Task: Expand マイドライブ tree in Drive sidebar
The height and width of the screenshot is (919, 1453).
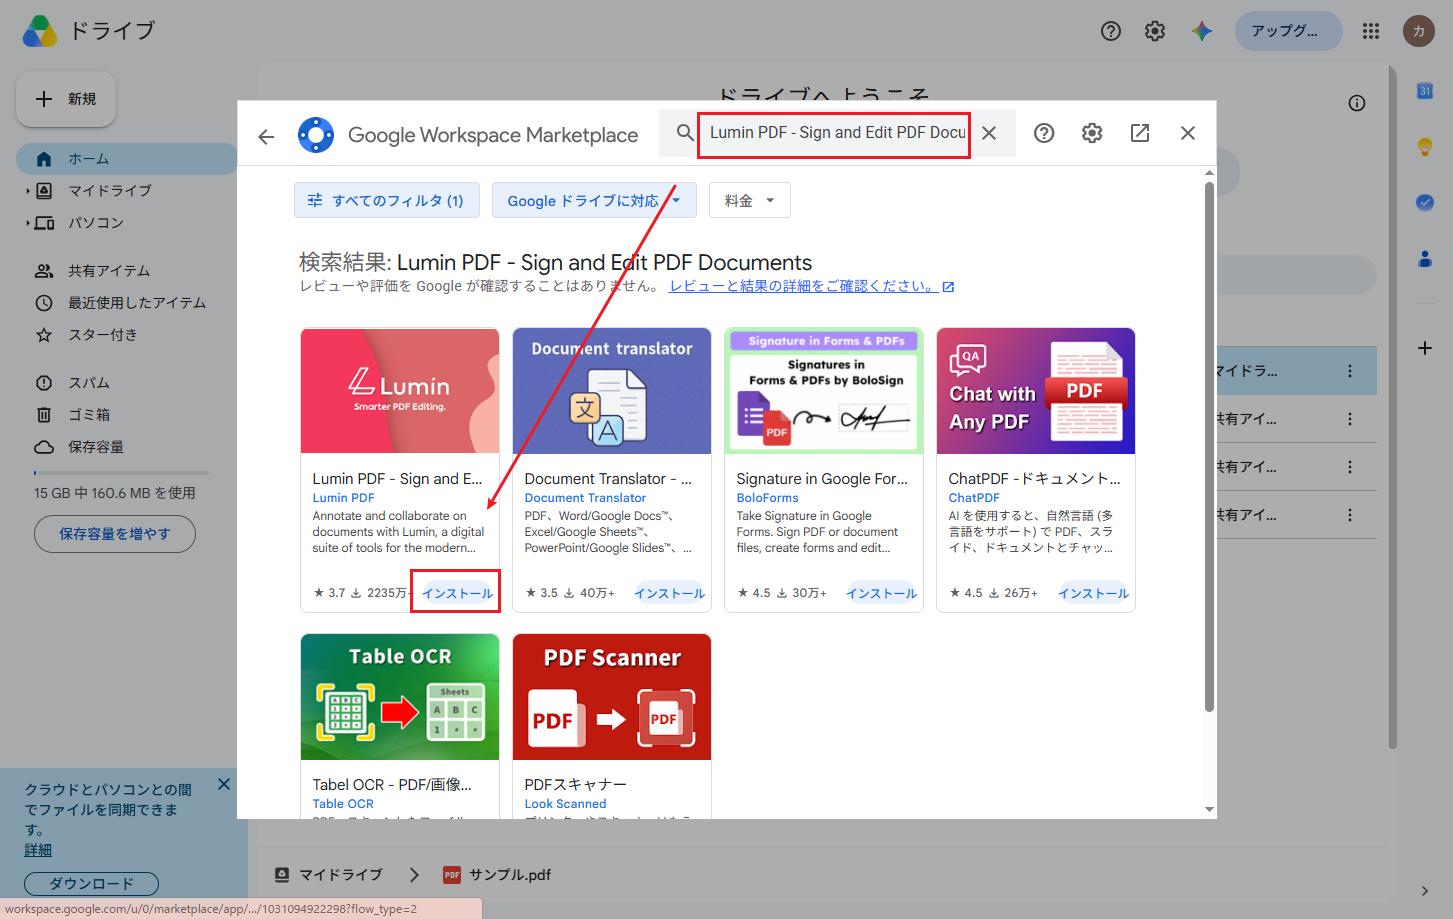Action: pyautogui.click(x=28, y=191)
